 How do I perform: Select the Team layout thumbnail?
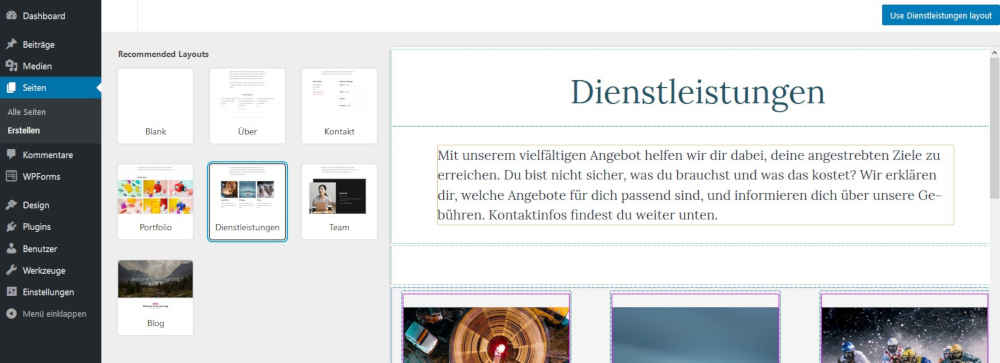339,202
